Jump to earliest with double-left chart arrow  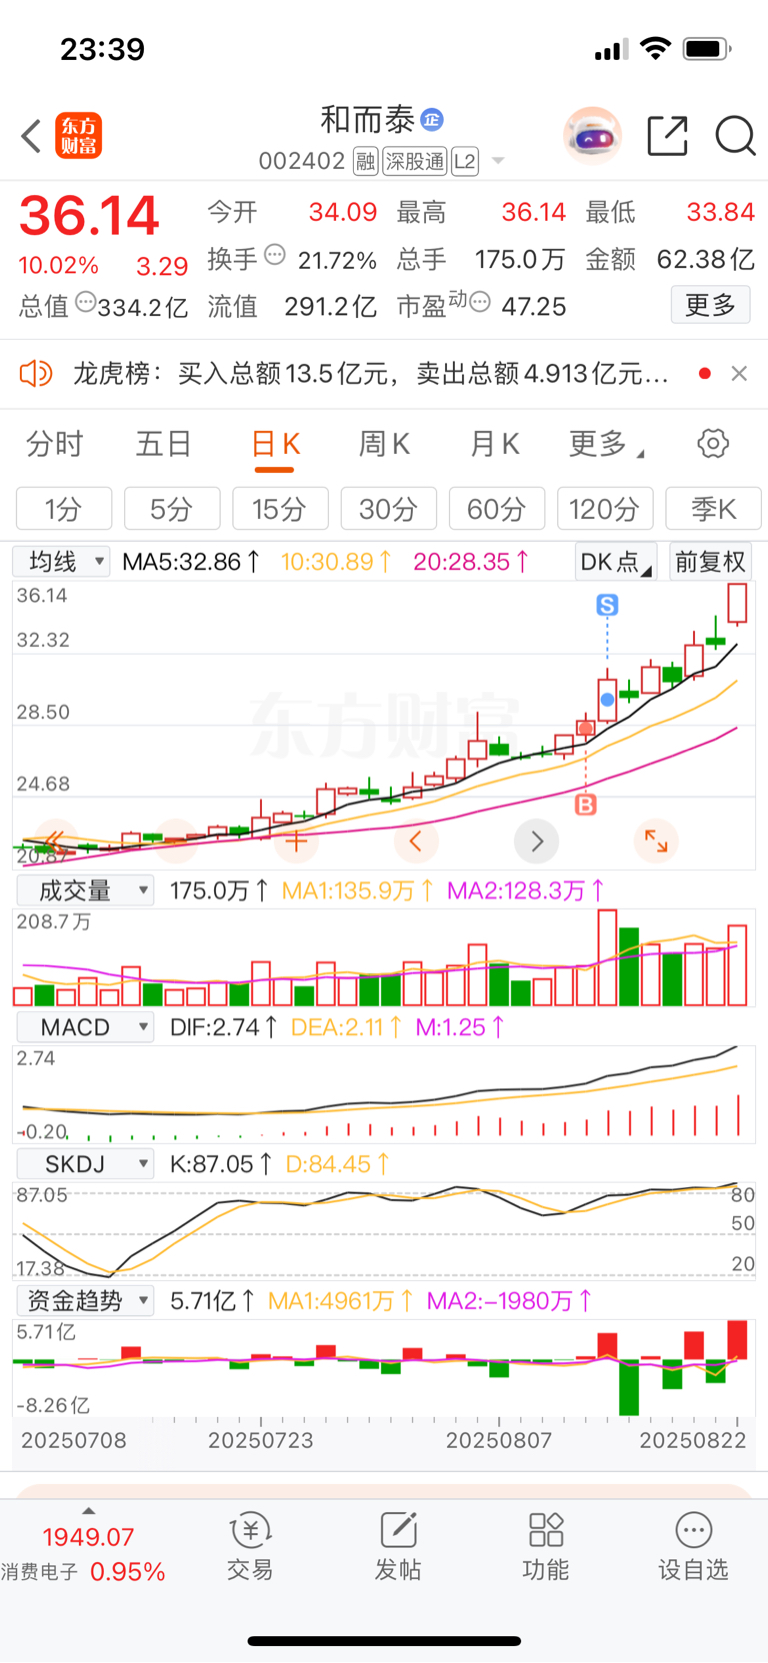tap(56, 841)
